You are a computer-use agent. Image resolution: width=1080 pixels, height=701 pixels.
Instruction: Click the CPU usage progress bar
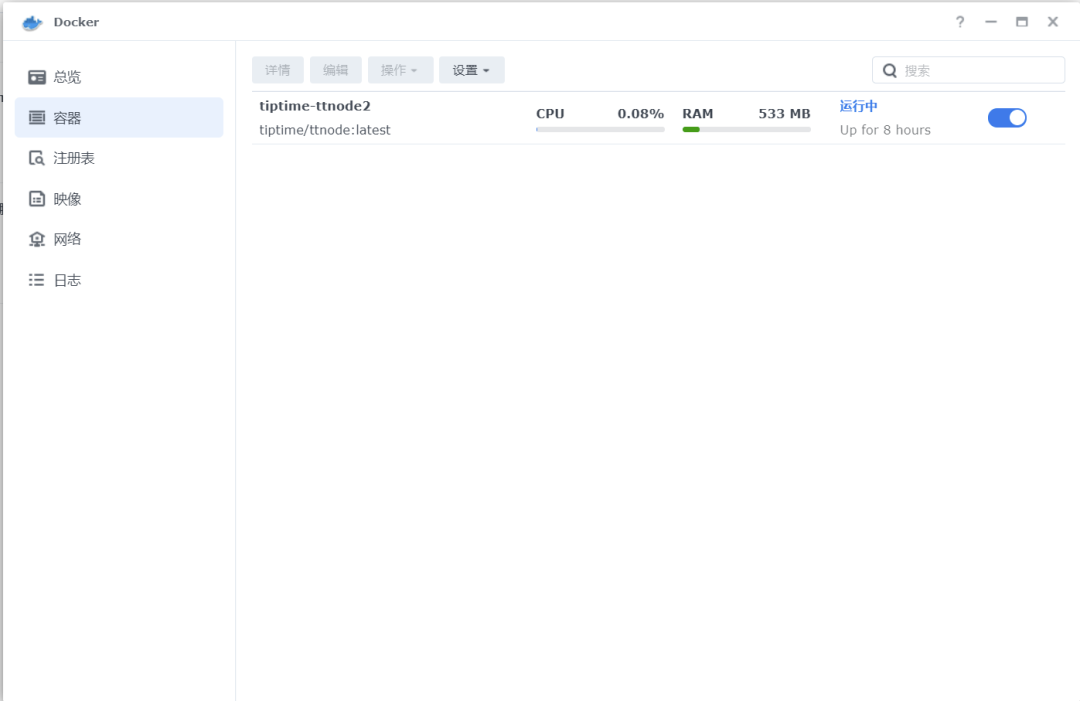point(600,129)
